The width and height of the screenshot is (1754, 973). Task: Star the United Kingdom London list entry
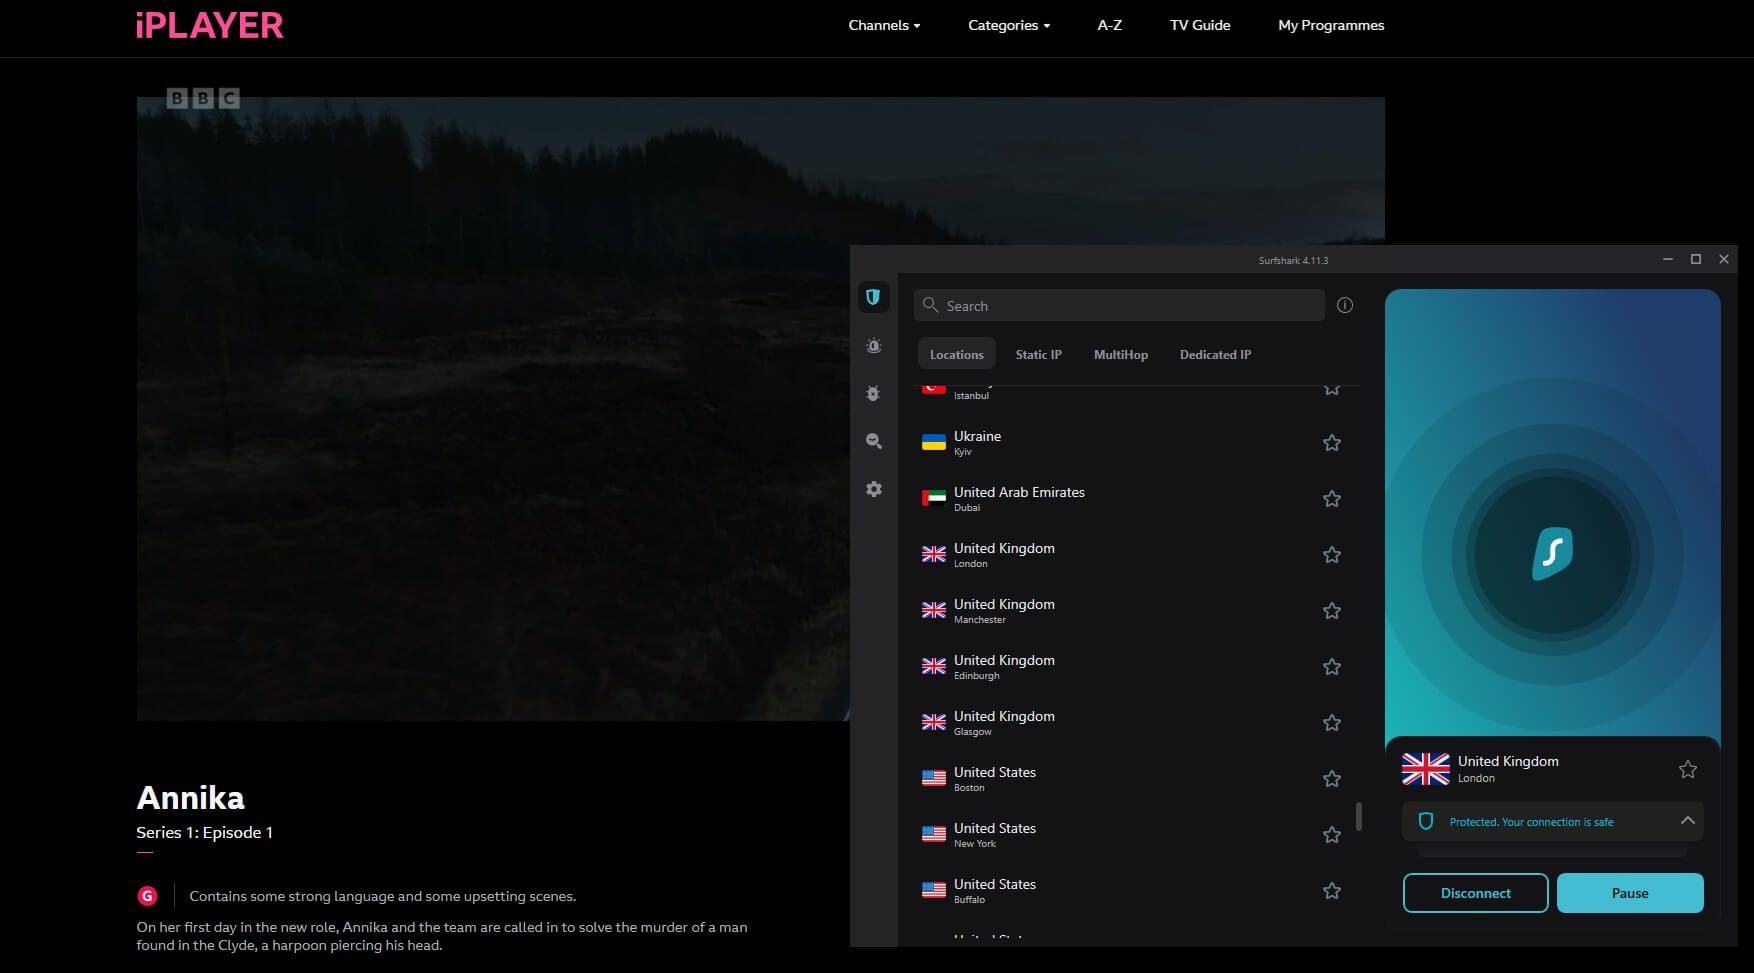click(1332, 555)
